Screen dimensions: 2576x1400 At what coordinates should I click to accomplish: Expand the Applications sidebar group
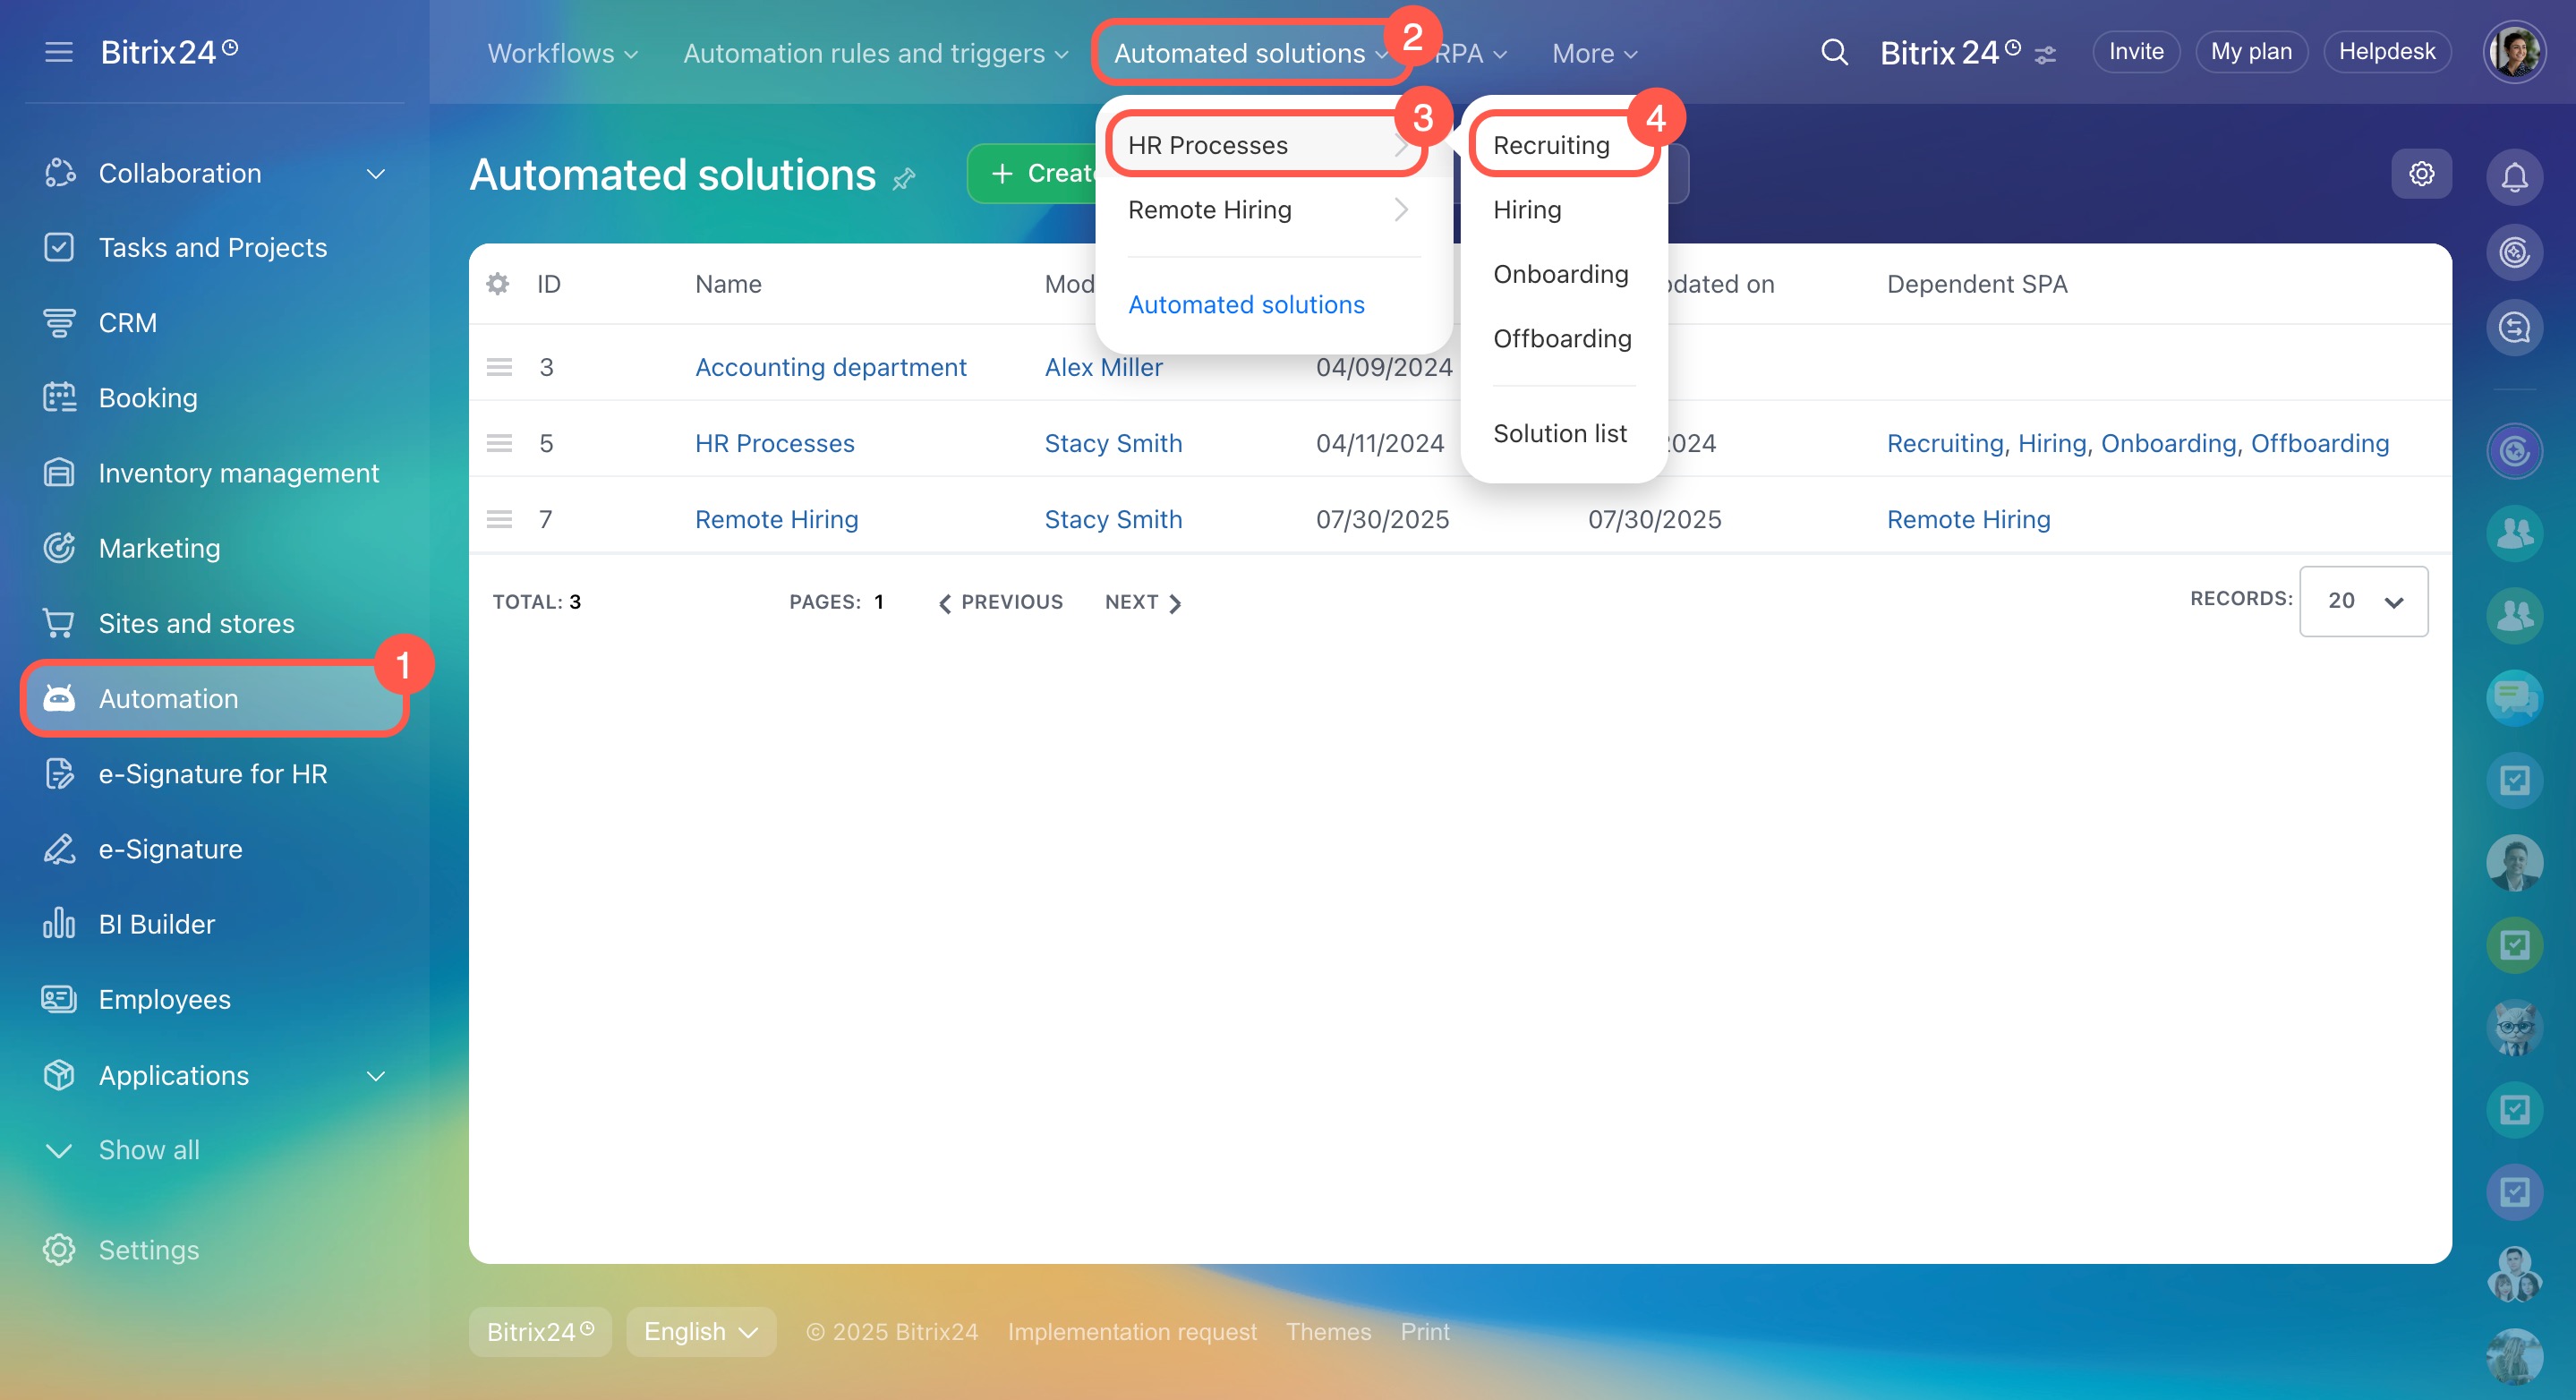(x=375, y=1076)
